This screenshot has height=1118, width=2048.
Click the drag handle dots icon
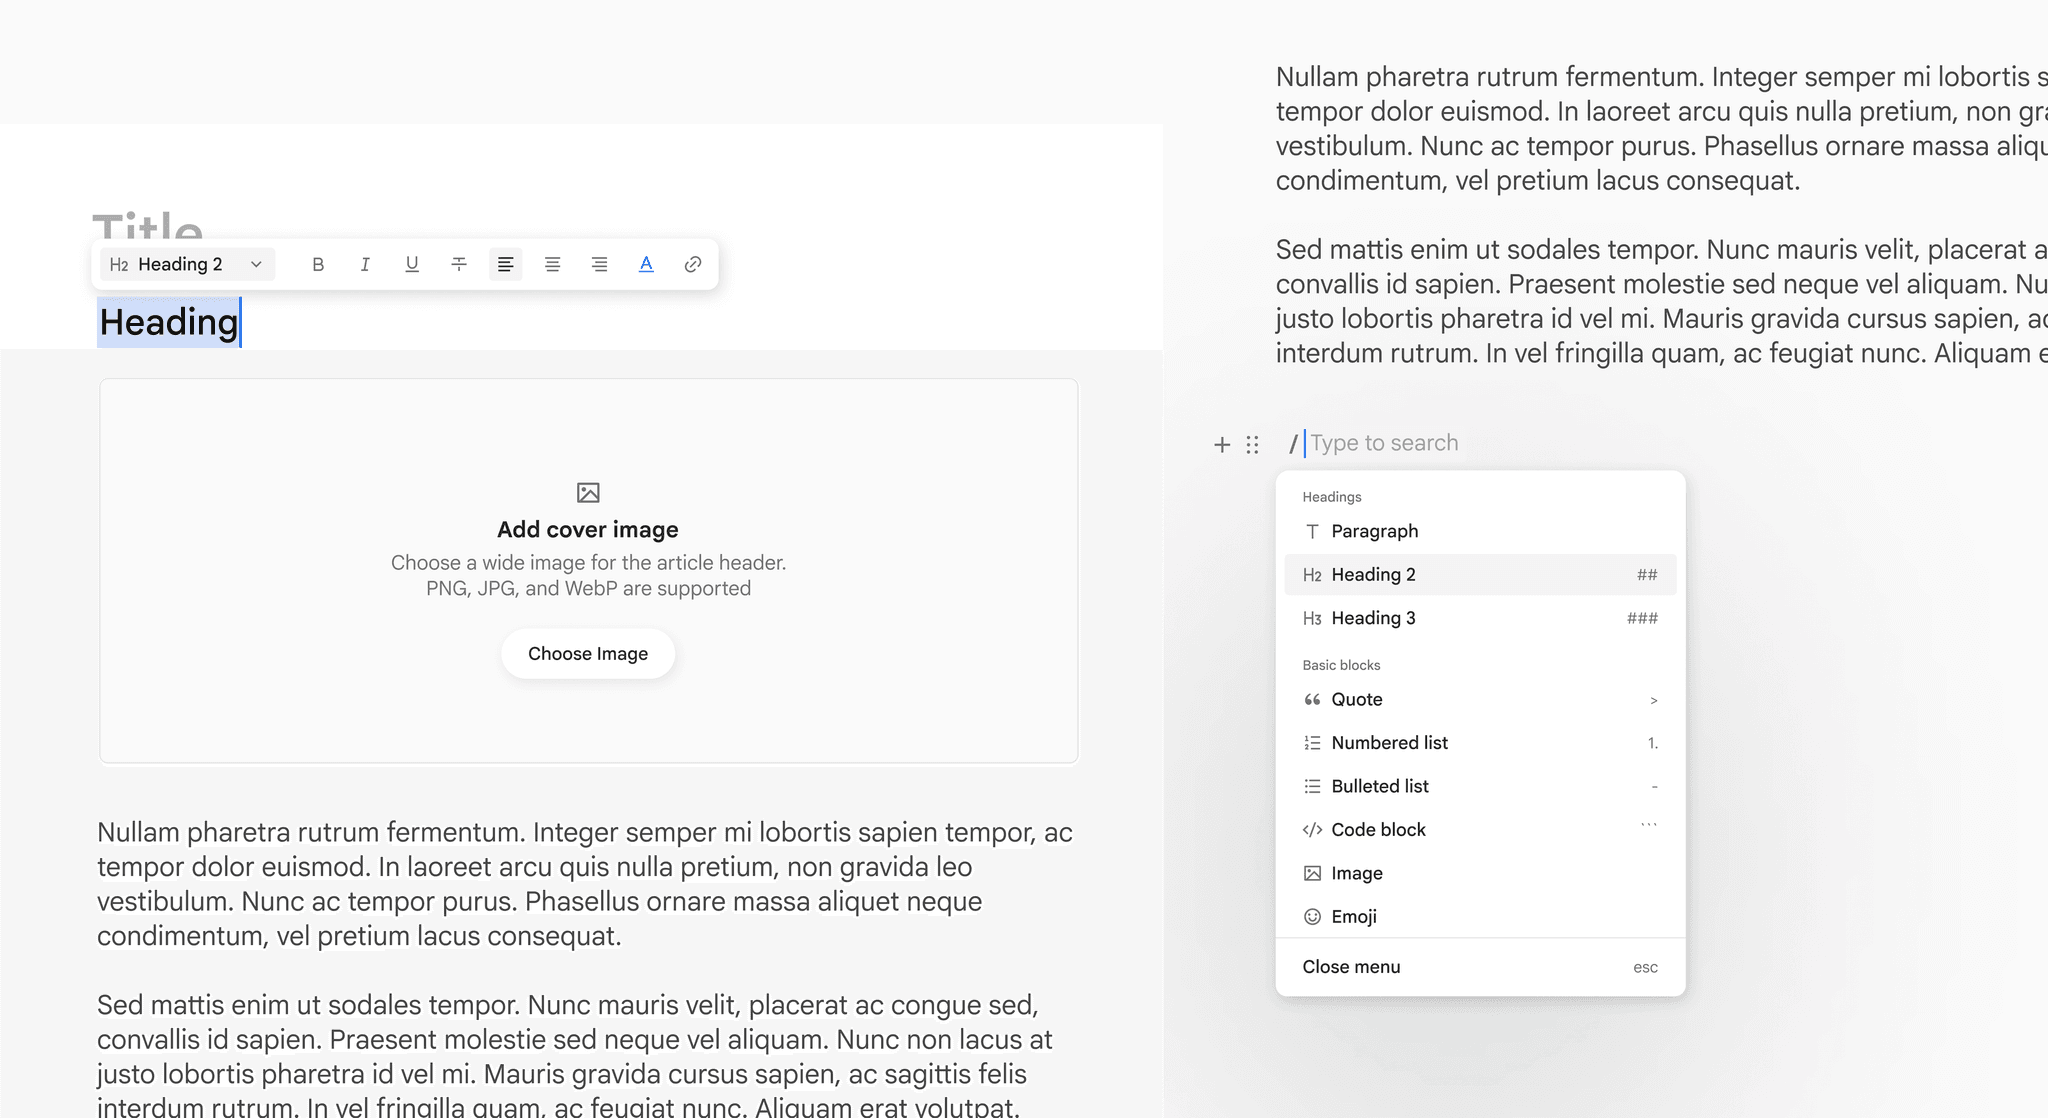click(1253, 445)
